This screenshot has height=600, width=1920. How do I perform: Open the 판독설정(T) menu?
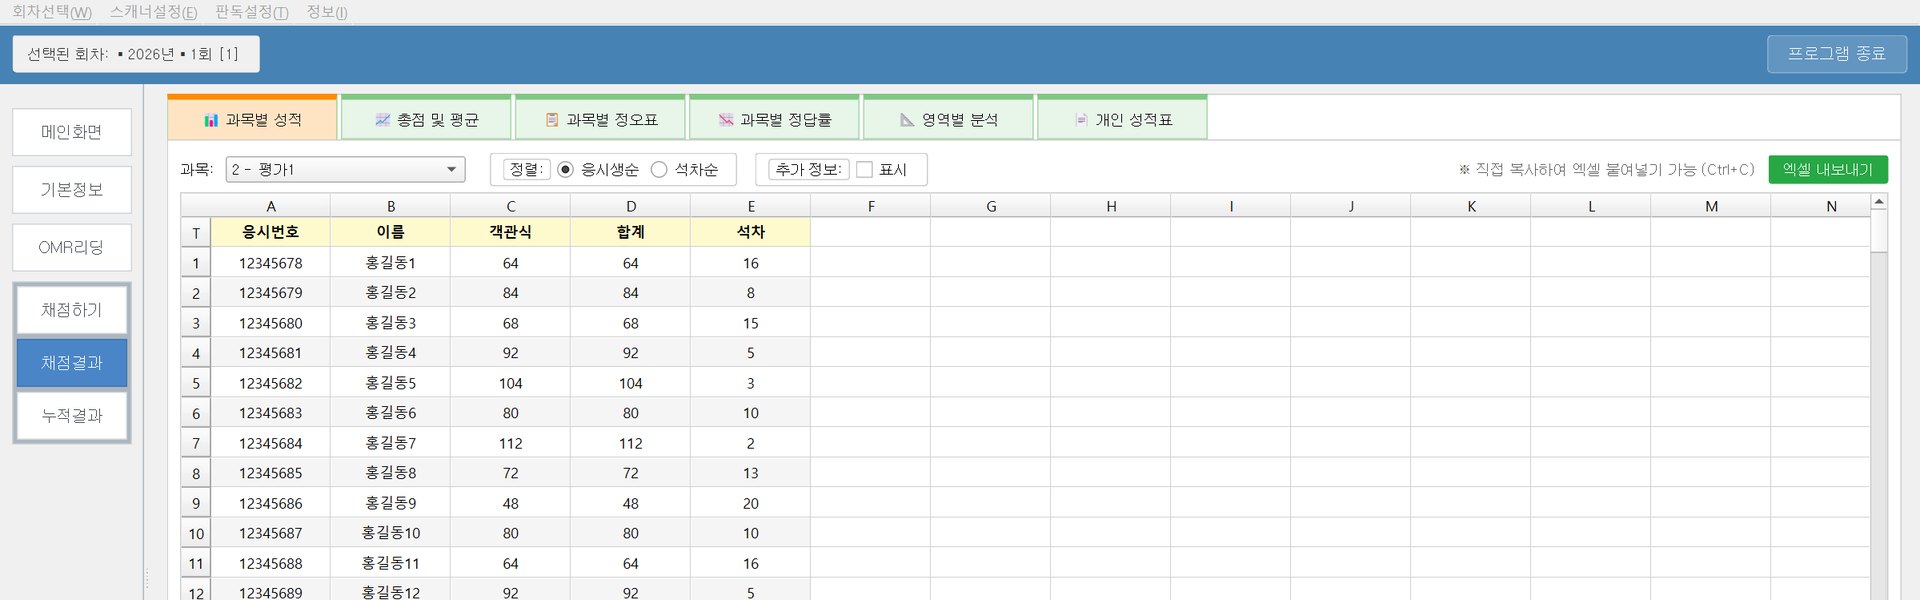pyautogui.click(x=252, y=12)
